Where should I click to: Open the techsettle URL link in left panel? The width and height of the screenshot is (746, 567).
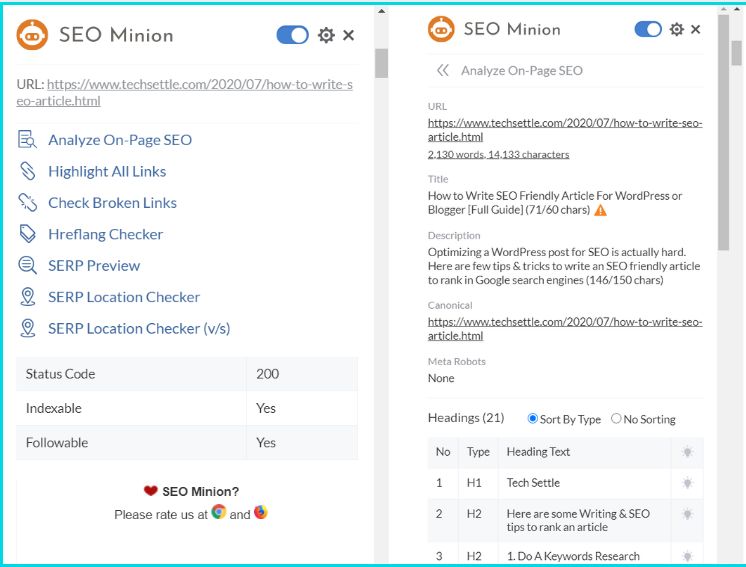[185, 92]
